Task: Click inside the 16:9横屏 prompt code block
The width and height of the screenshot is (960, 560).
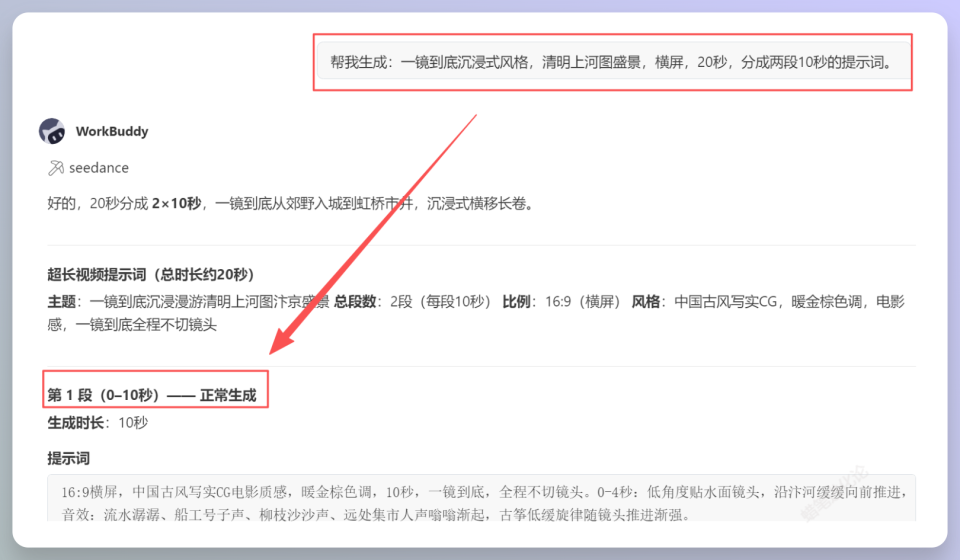Action: tap(481, 498)
